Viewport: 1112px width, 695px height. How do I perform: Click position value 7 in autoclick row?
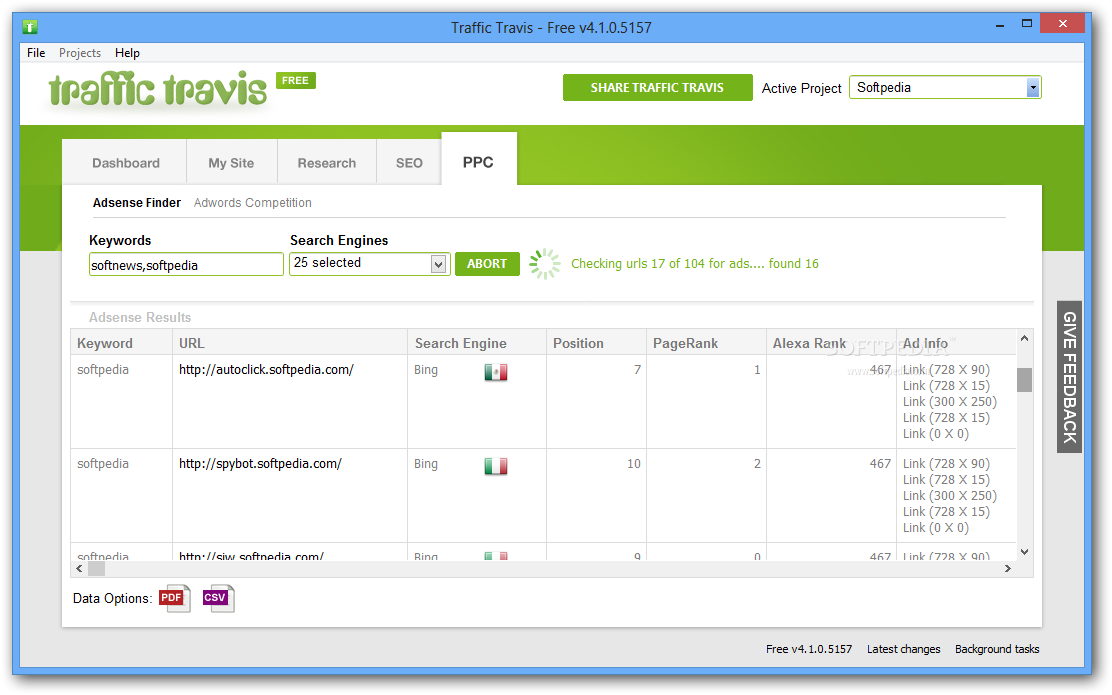coord(638,369)
